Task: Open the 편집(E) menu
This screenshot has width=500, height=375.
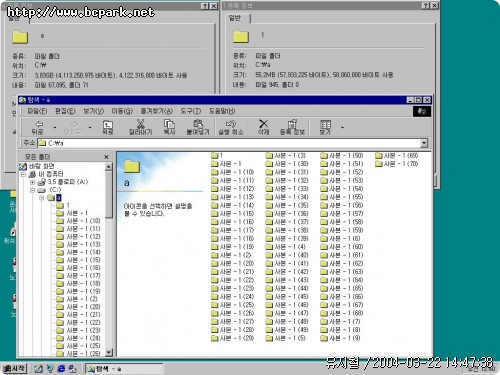Action: (x=65, y=111)
